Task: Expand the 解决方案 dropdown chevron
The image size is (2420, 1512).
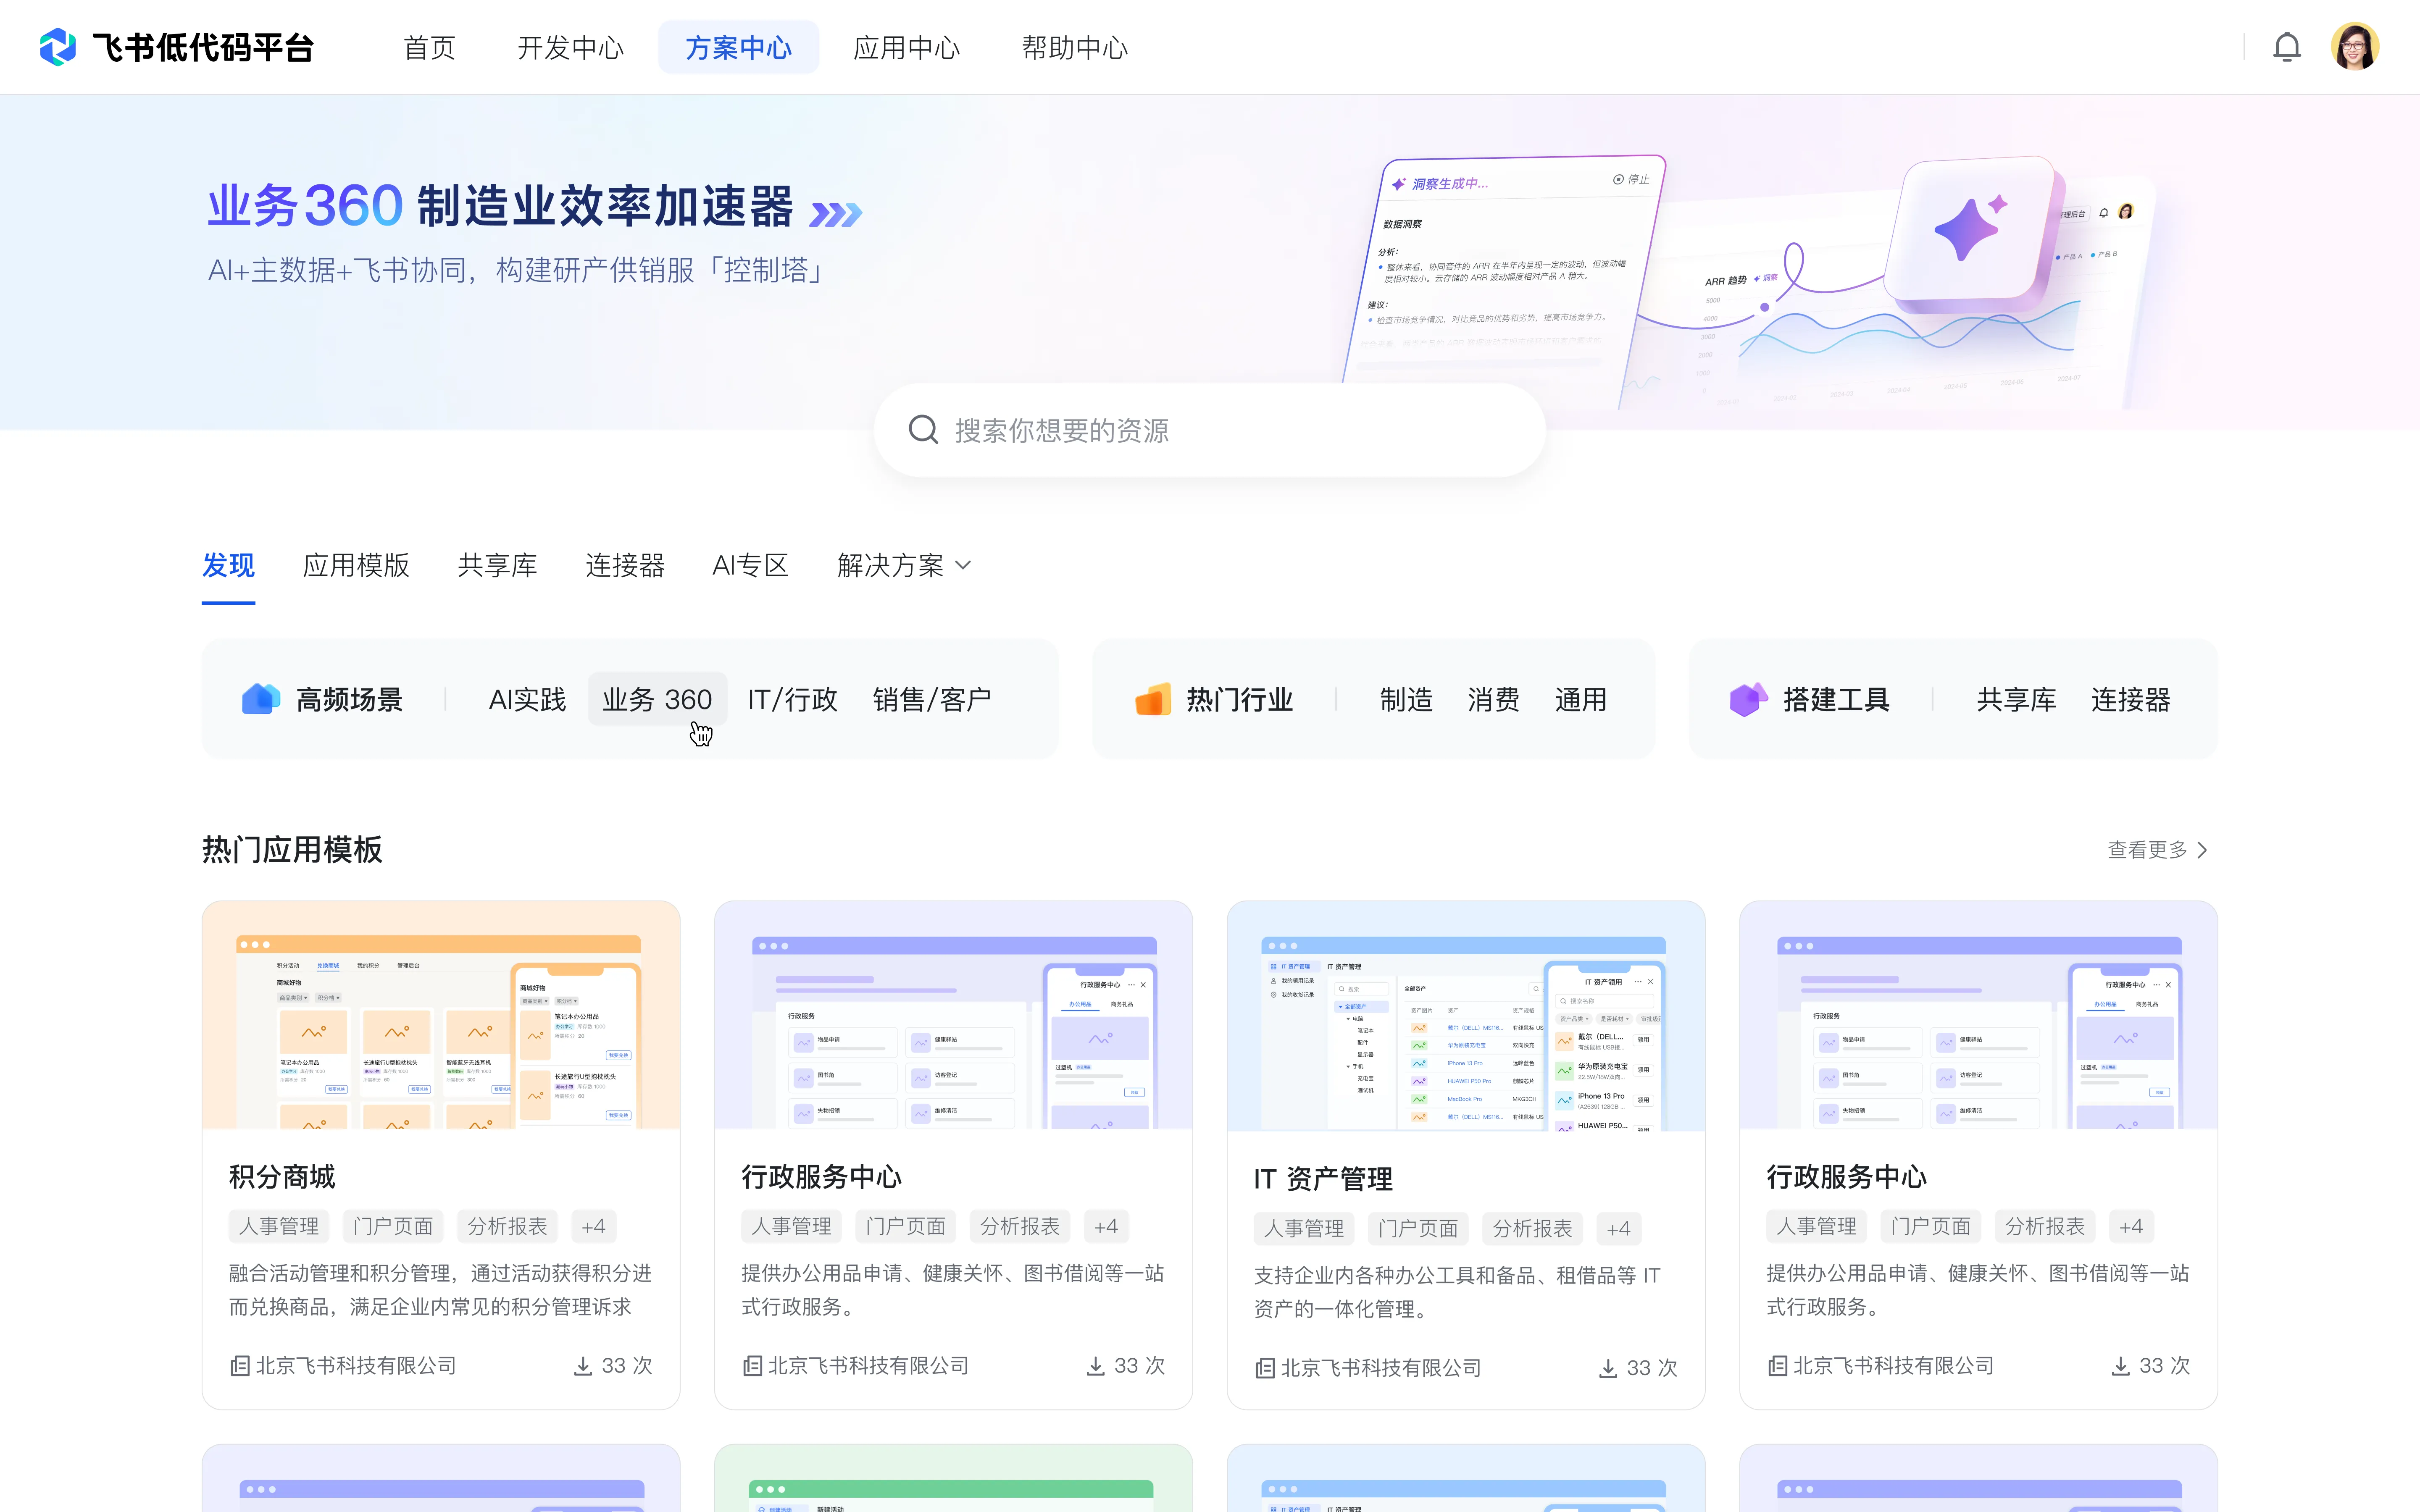Action: click(963, 565)
